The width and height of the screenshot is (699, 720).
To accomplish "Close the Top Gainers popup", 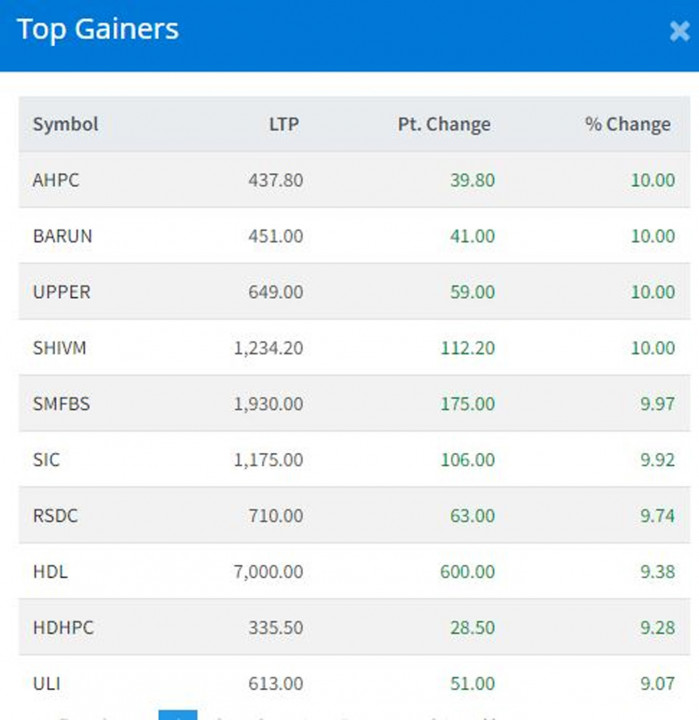I will [x=679, y=32].
